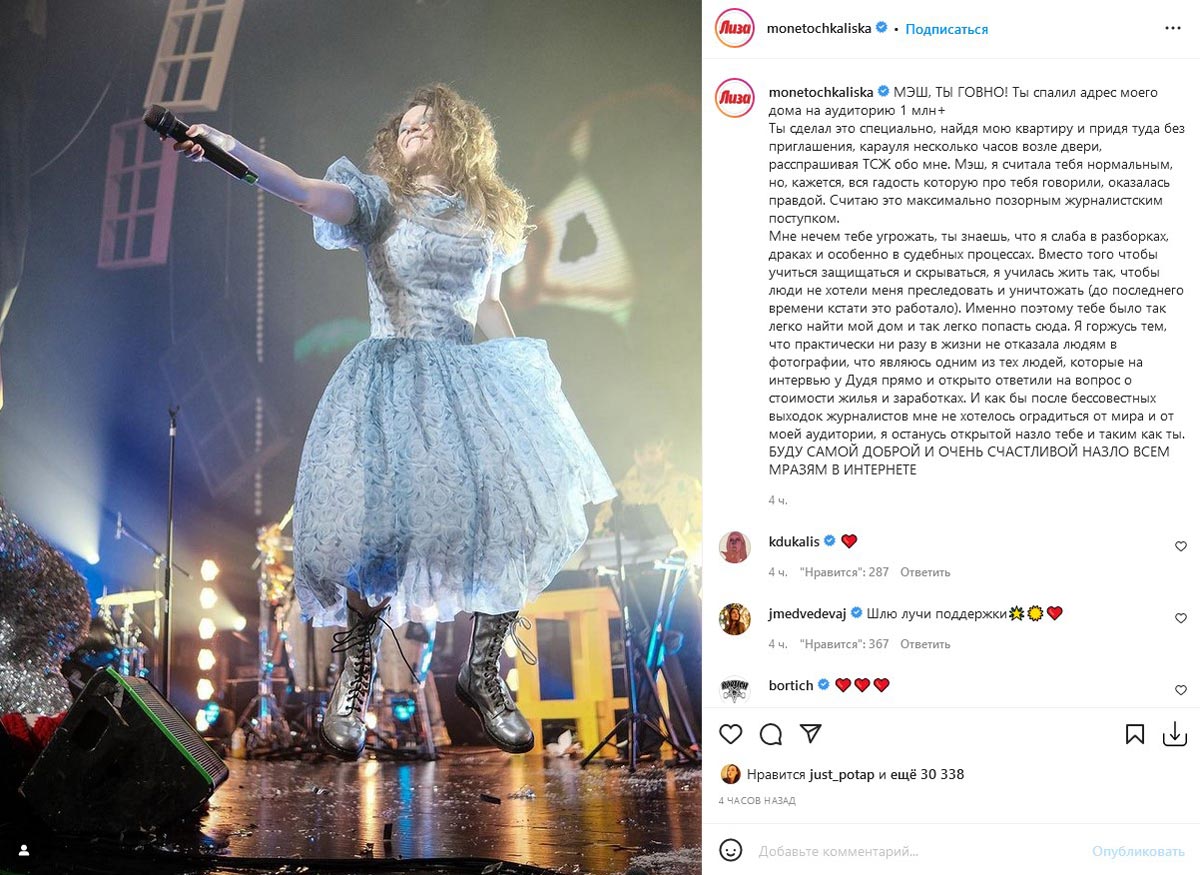This screenshot has width=1200, height=875.
Task: Open the three-dot more options menu
Action: (1173, 29)
